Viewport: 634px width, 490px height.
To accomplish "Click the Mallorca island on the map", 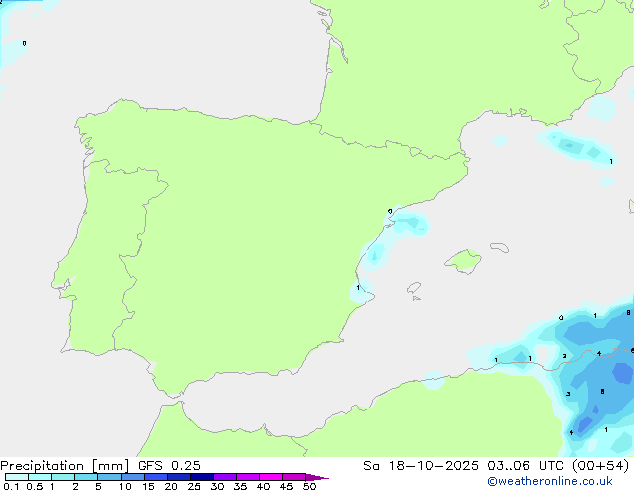I will (x=464, y=261).
